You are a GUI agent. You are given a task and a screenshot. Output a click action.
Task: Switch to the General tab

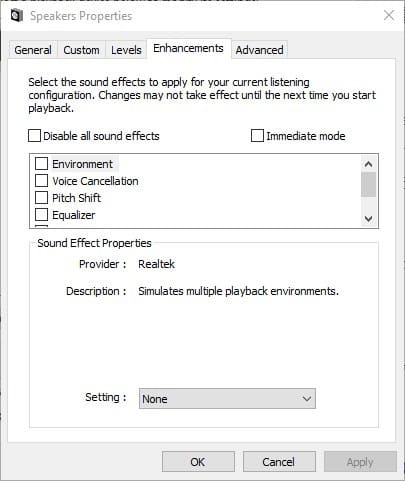pyautogui.click(x=33, y=50)
